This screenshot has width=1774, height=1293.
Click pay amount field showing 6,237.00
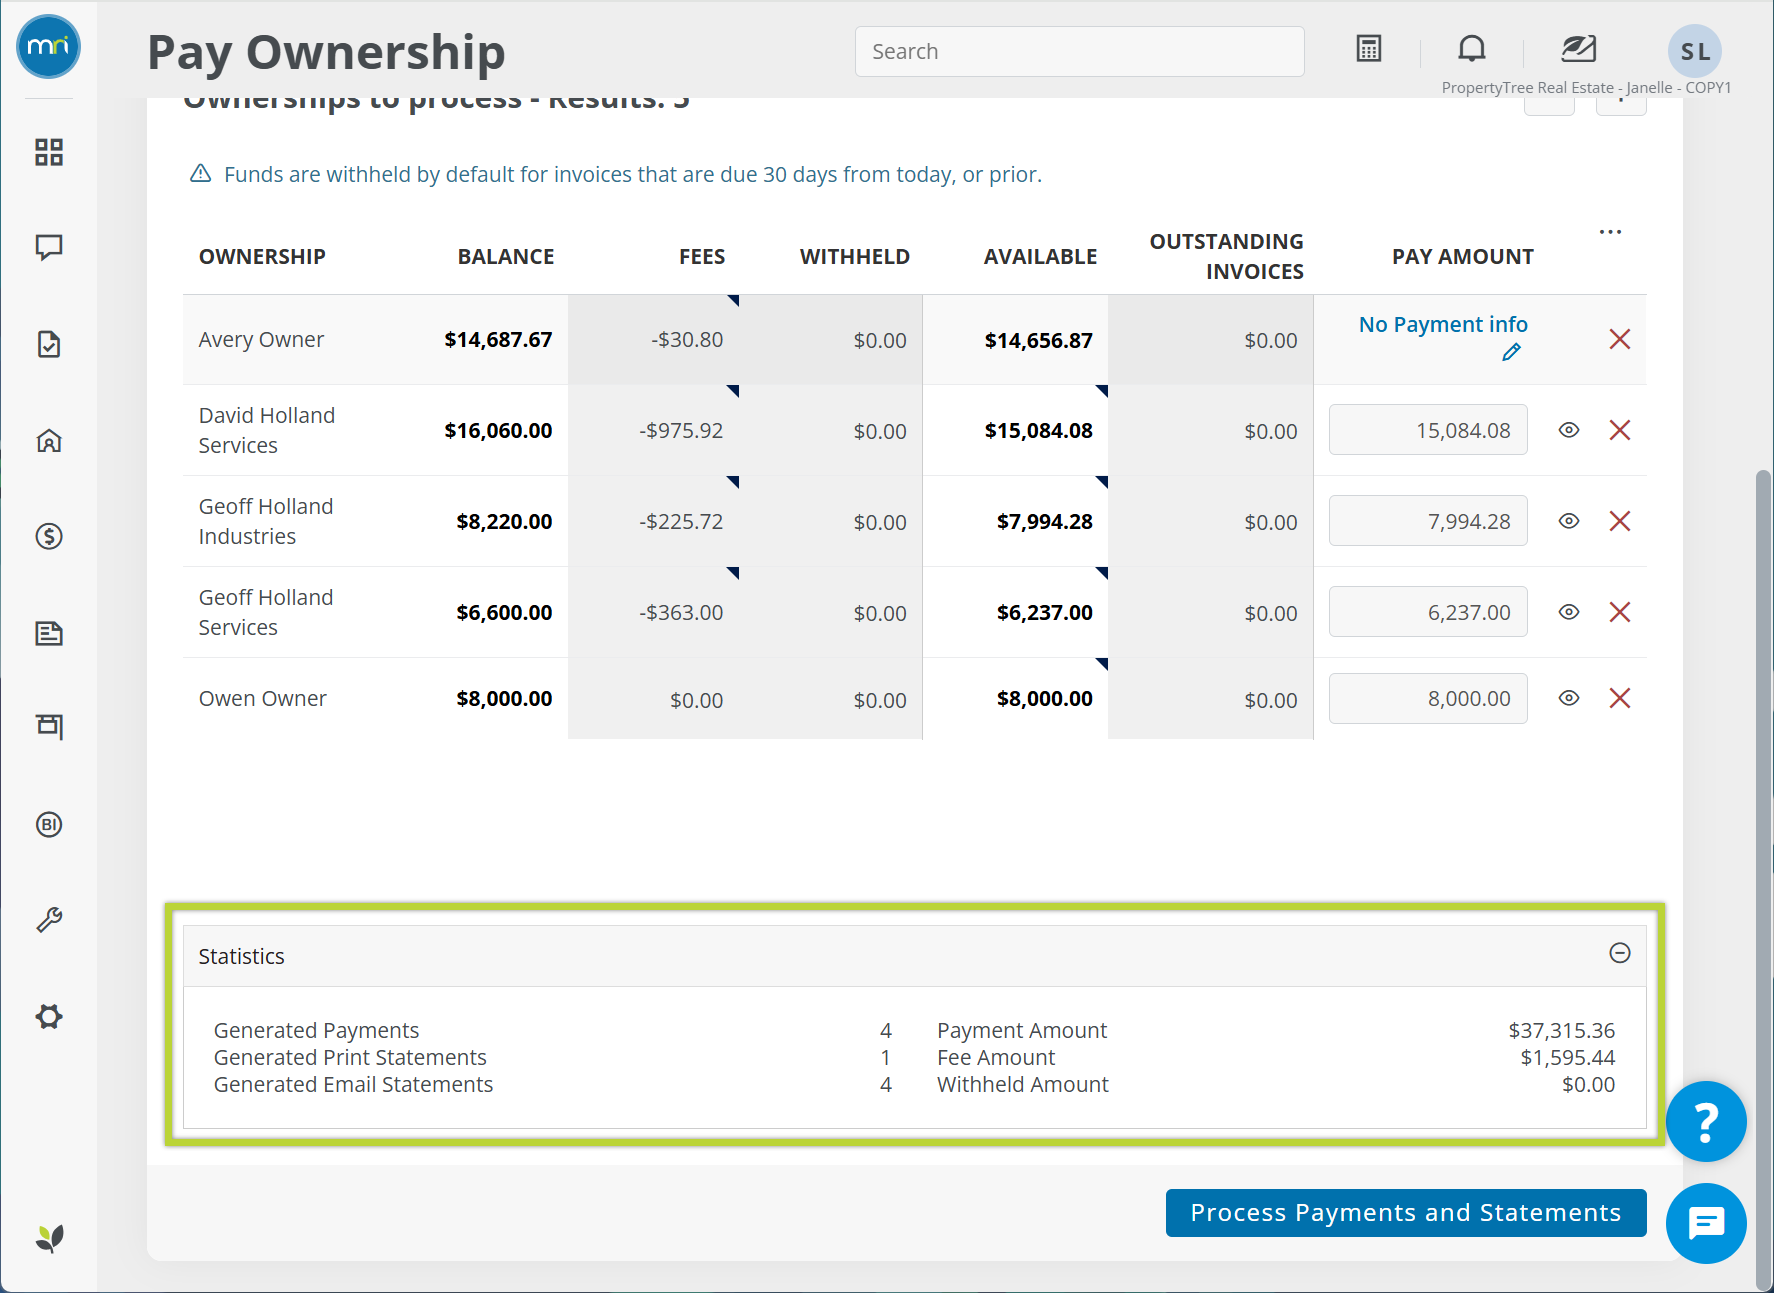[1428, 612]
